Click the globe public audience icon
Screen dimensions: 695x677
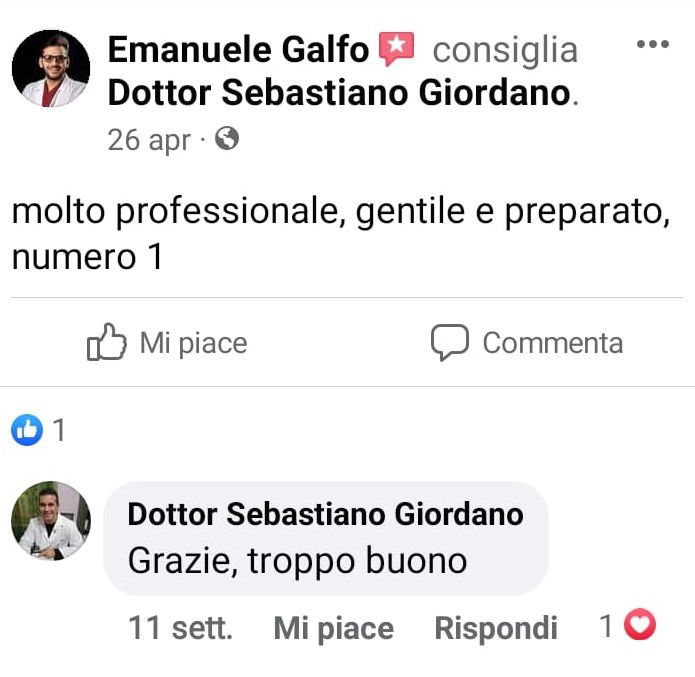(x=227, y=139)
